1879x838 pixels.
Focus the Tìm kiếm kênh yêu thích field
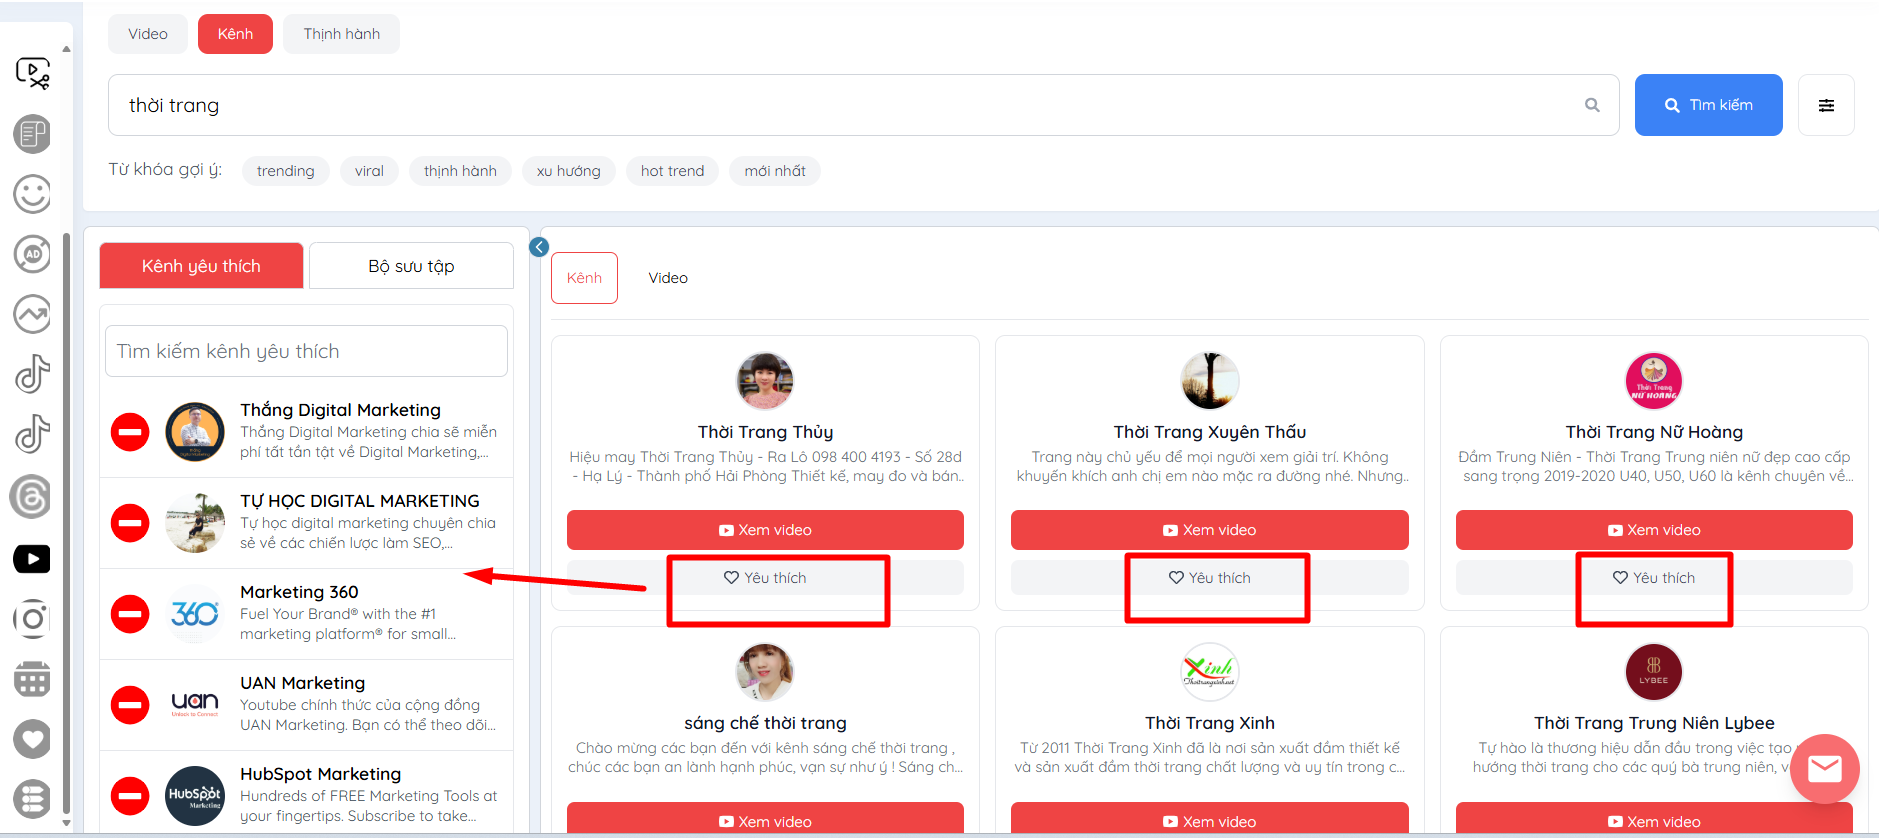click(306, 351)
